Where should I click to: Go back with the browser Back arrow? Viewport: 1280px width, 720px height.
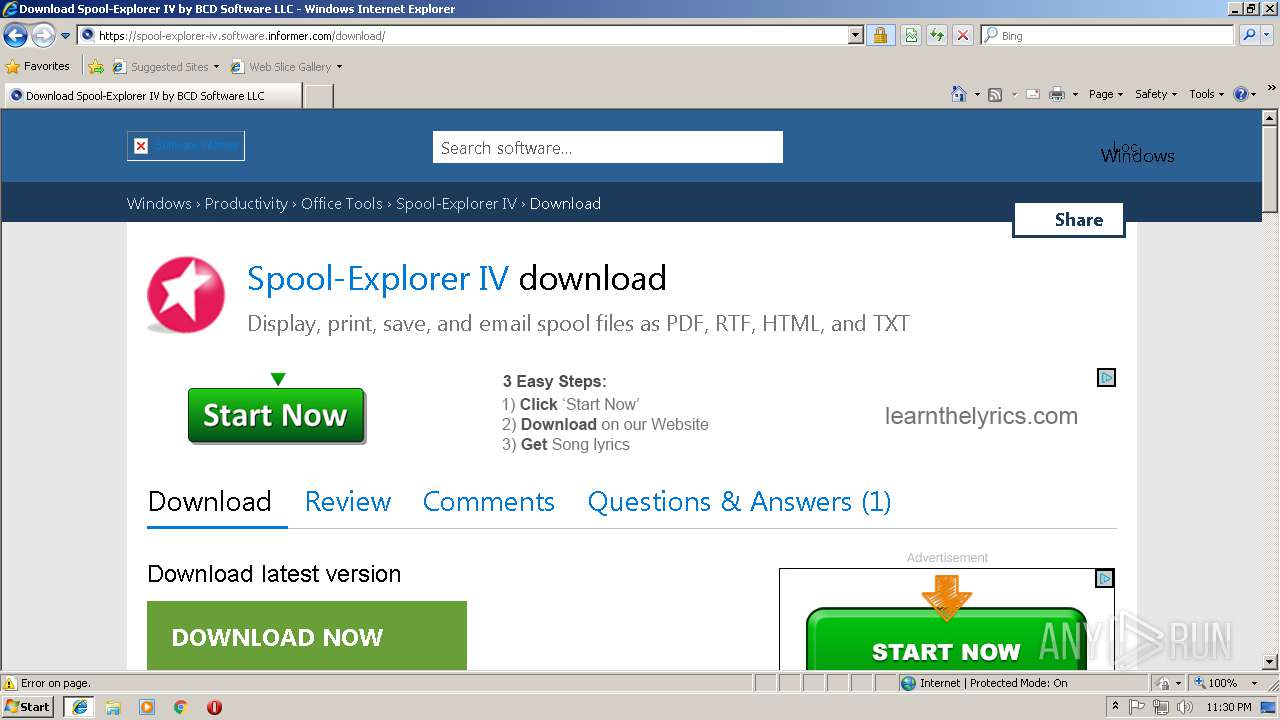click(x=15, y=36)
